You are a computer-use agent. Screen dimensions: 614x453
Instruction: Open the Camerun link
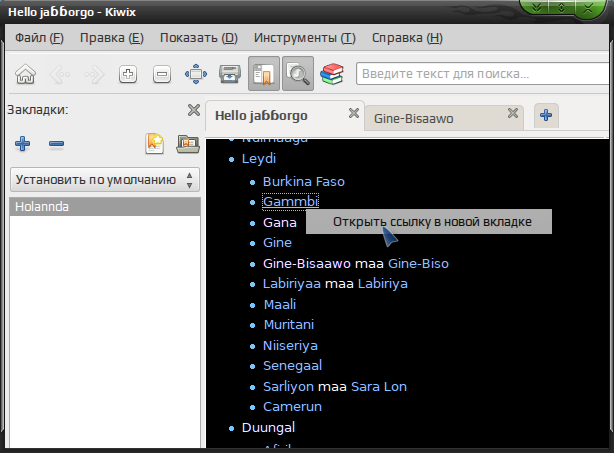(293, 407)
